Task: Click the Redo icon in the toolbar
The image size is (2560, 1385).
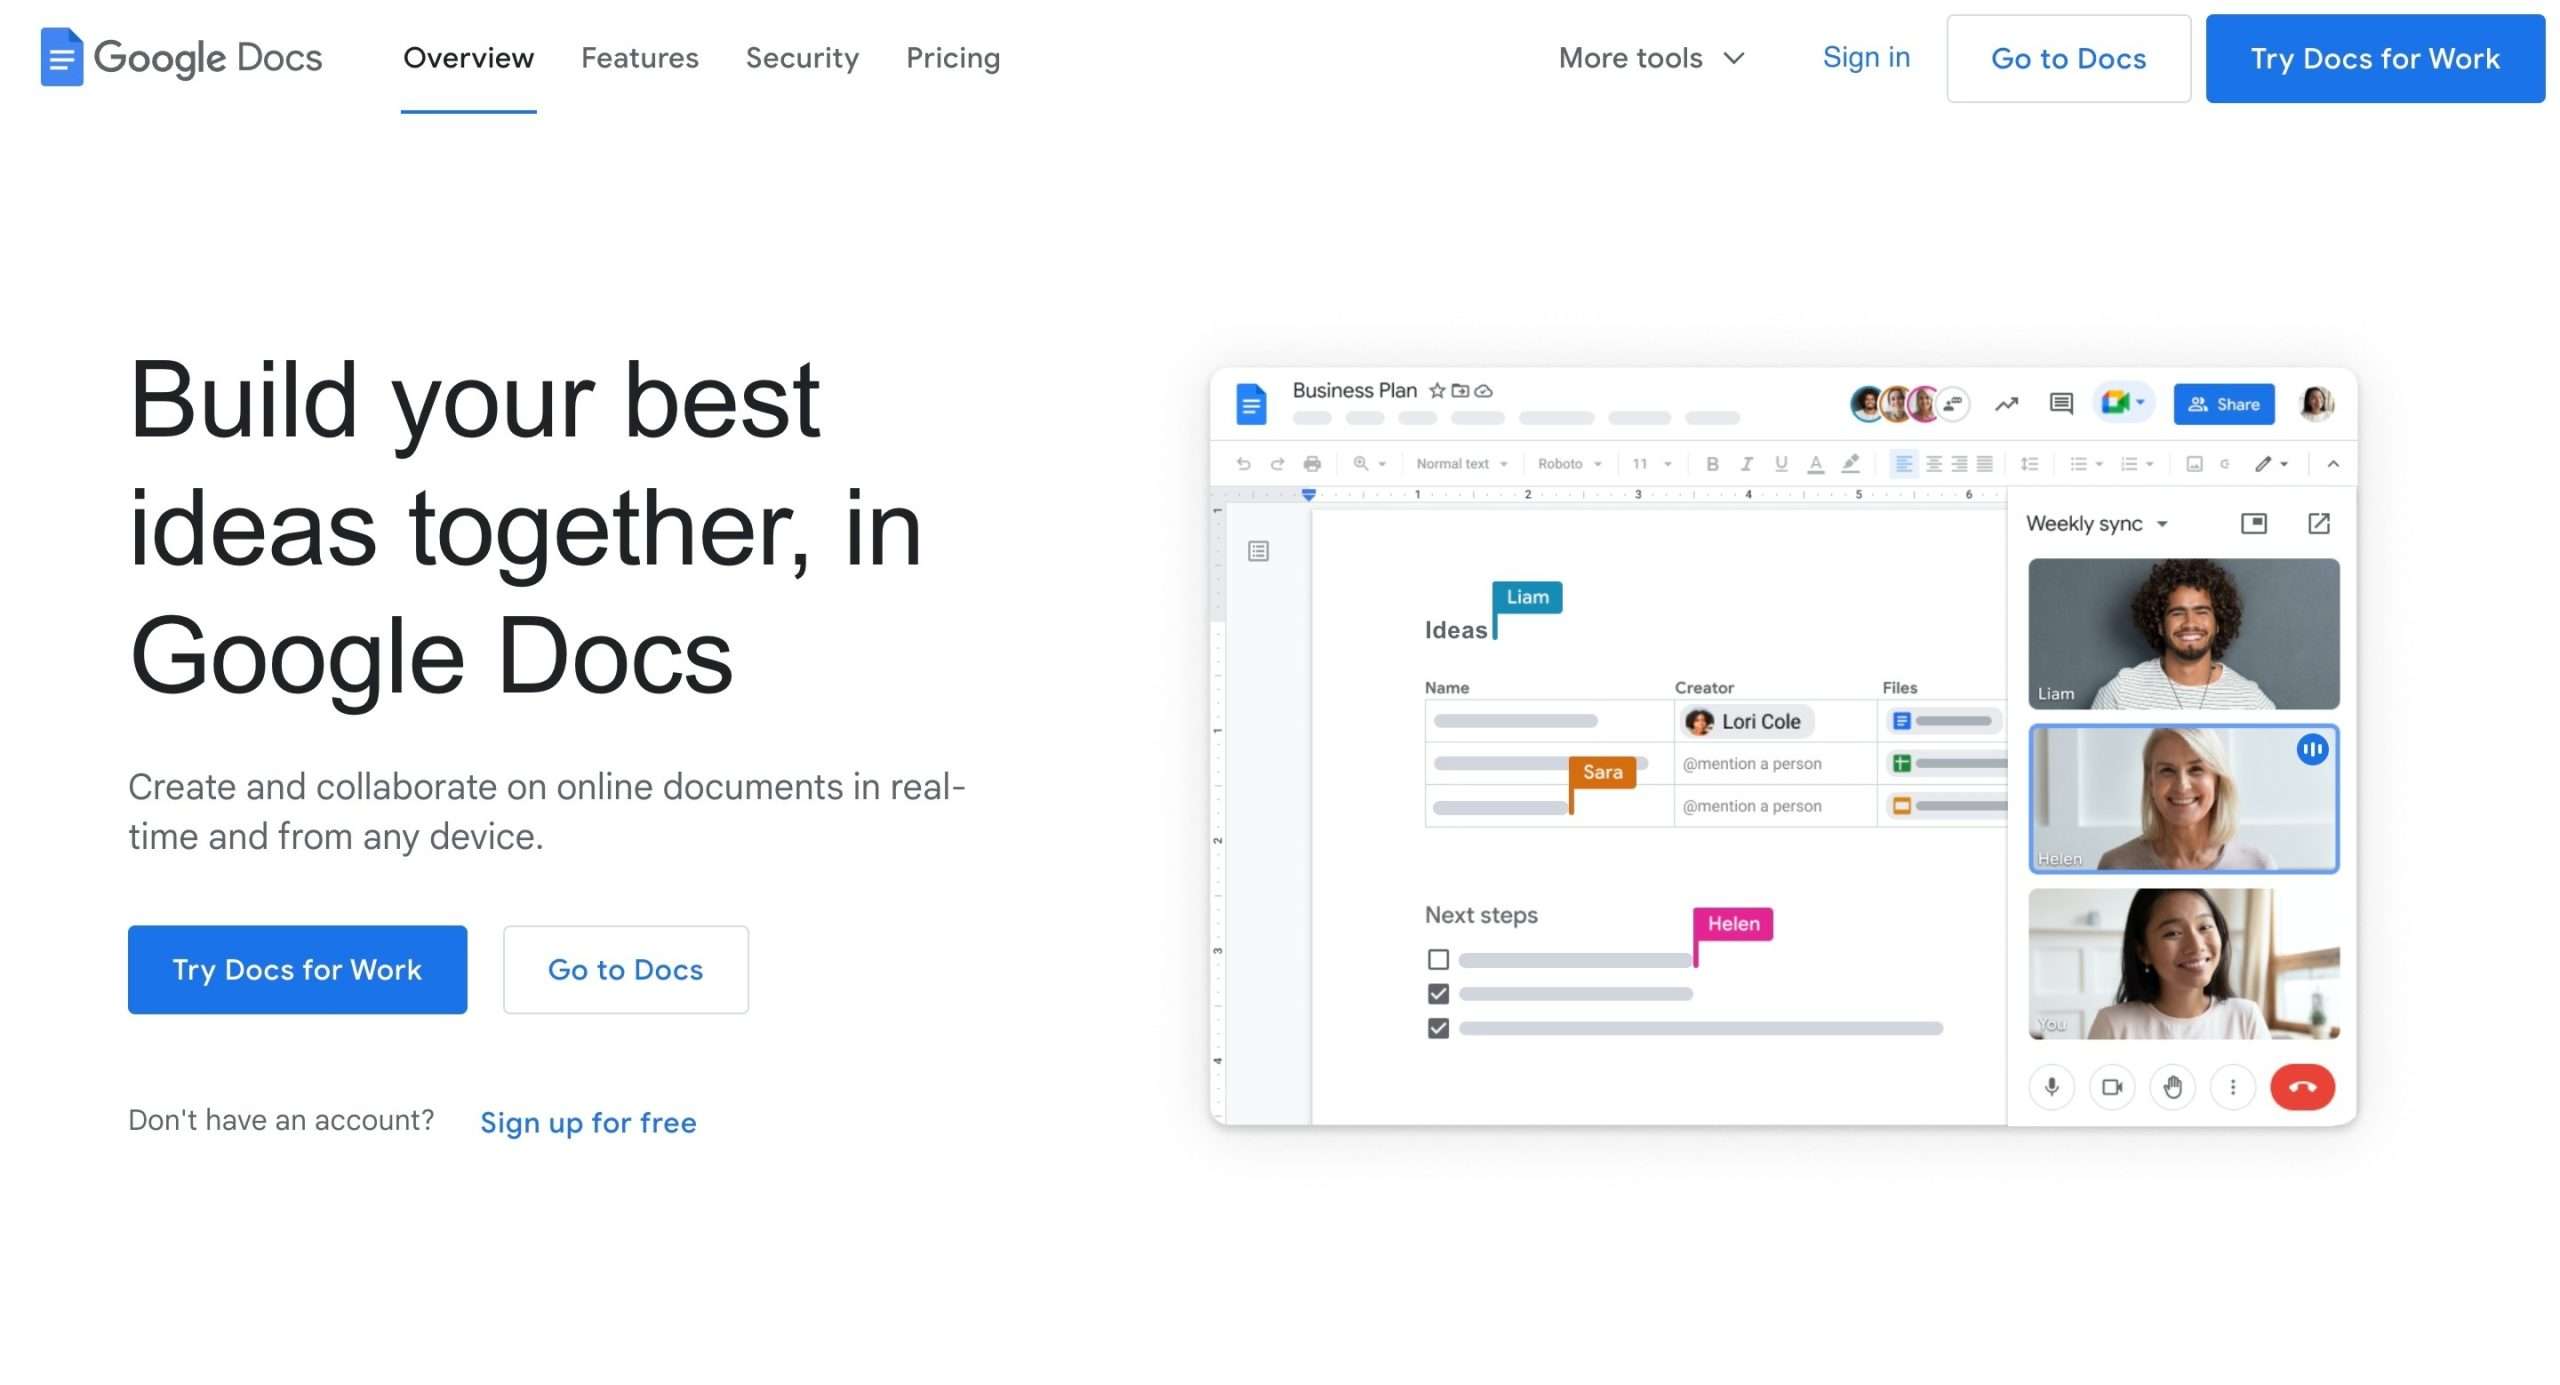Action: [1277, 464]
